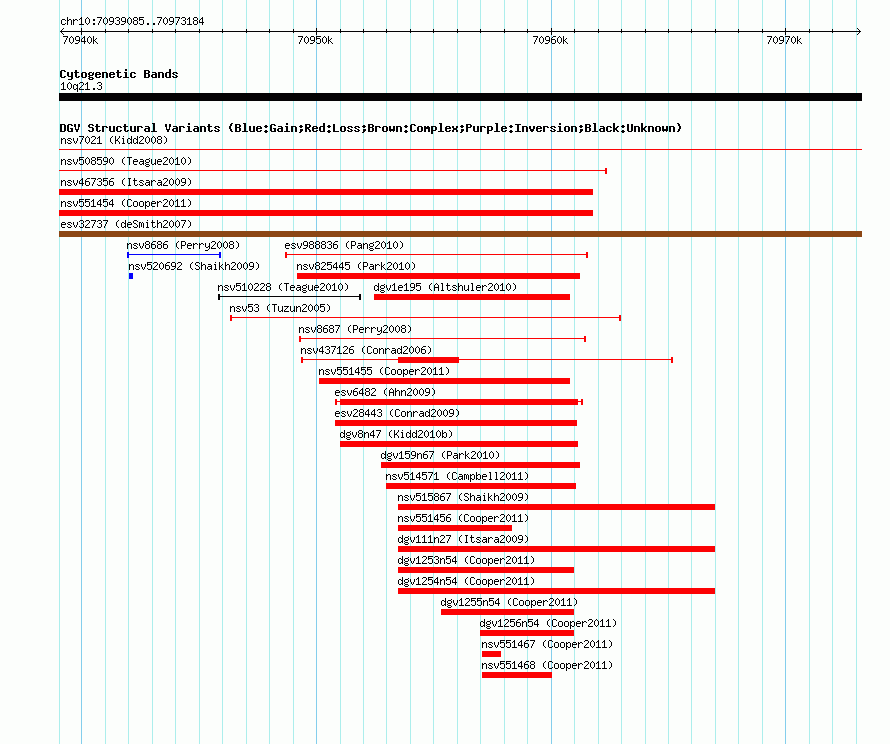Click the nsv7021 (Kidd2008) variant label
The image size is (890, 744).
pos(114,140)
